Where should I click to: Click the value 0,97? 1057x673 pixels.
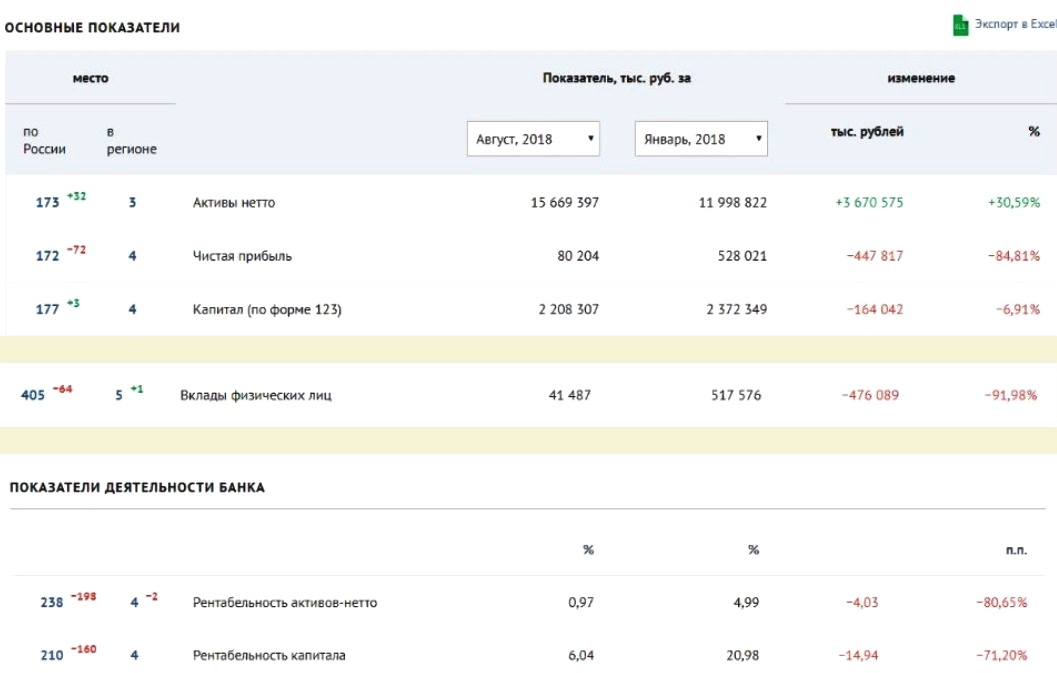[x=581, y=602]
